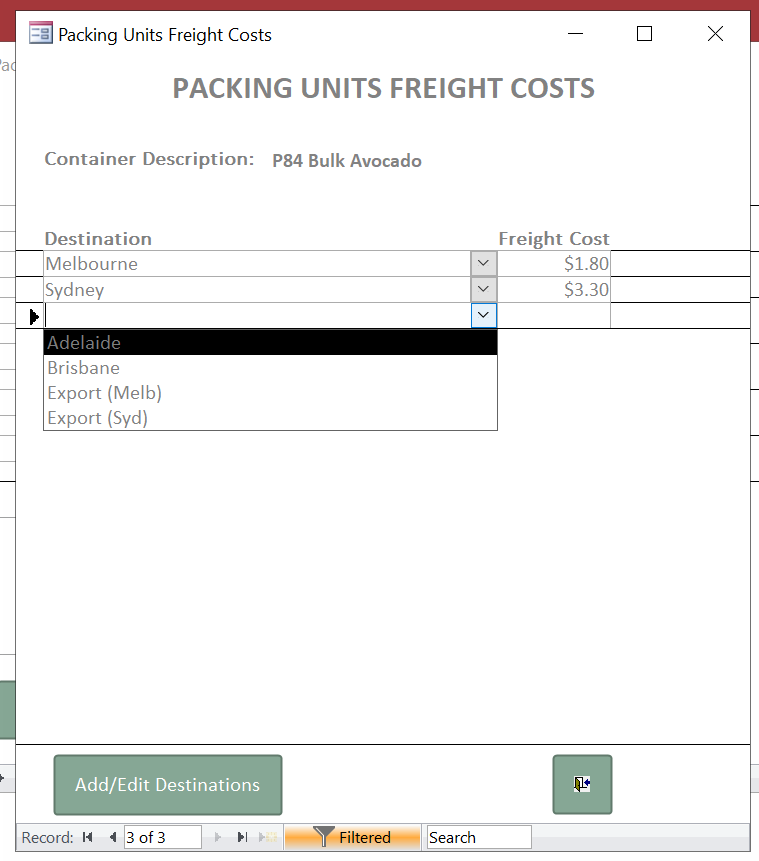Pick Export (Melb) from the list
This screenshot has height=861, width=759.
tap(270, 393)
